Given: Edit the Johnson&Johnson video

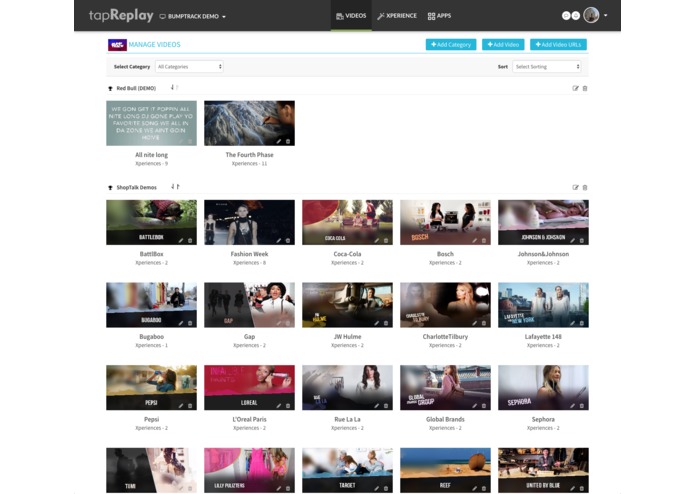Looking at the screenshot, I should (x=573, y=241).
